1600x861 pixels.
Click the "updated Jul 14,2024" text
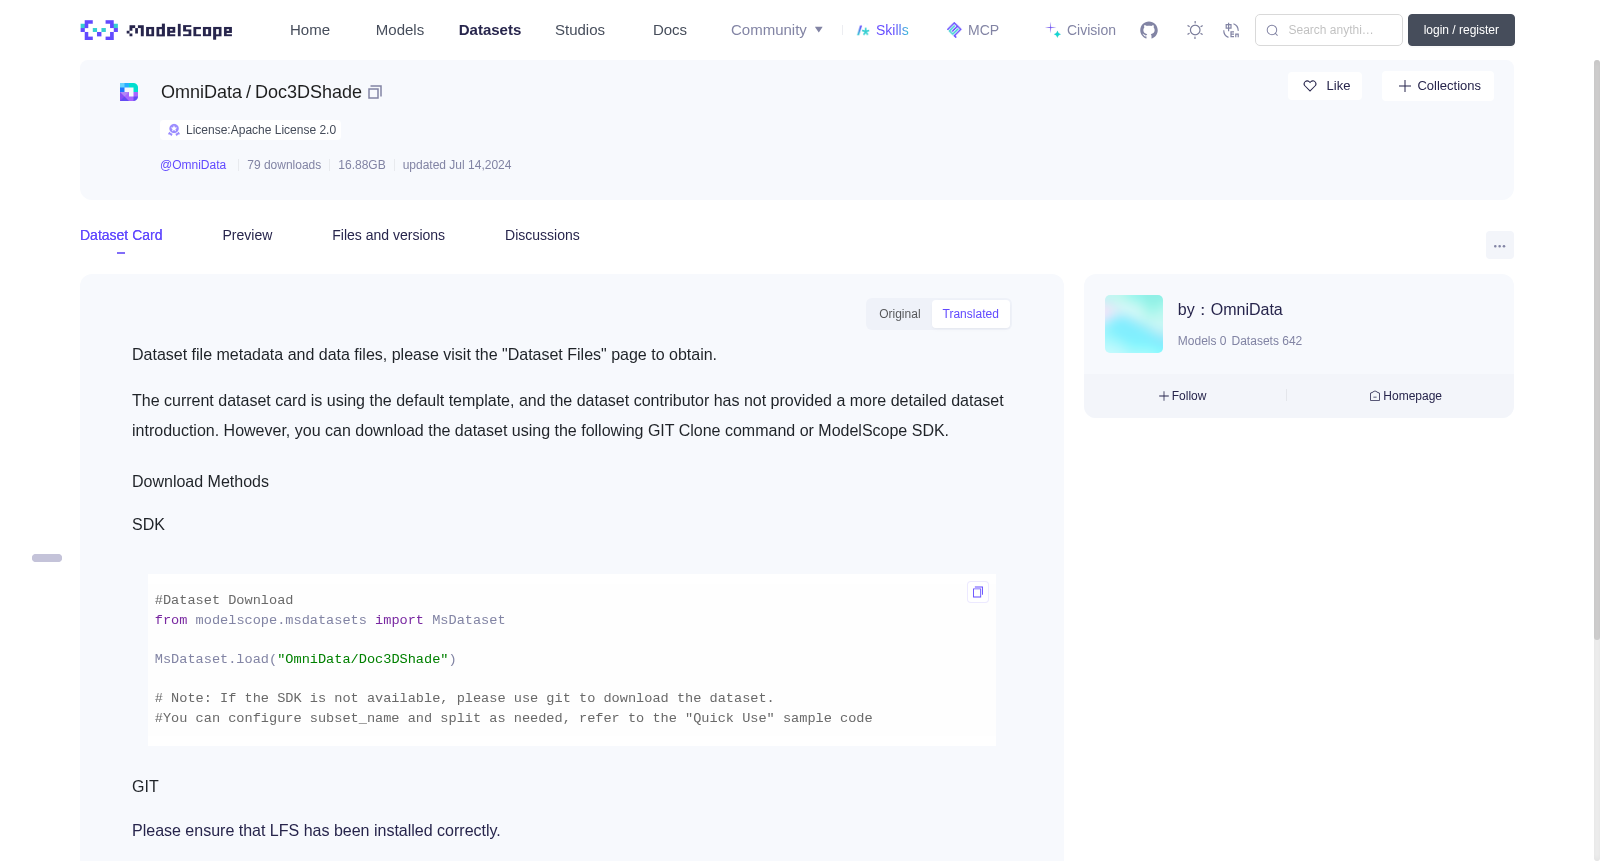tap(457, 165)
